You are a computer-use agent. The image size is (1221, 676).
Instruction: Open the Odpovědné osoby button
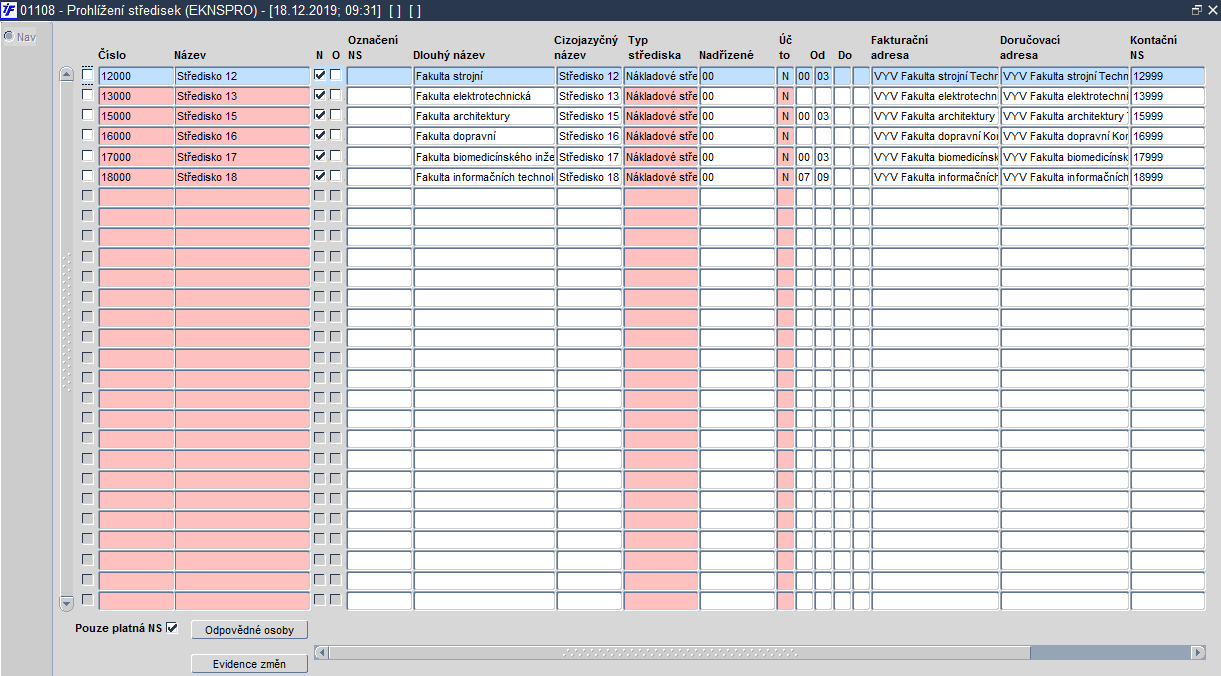tap(249, 630)
